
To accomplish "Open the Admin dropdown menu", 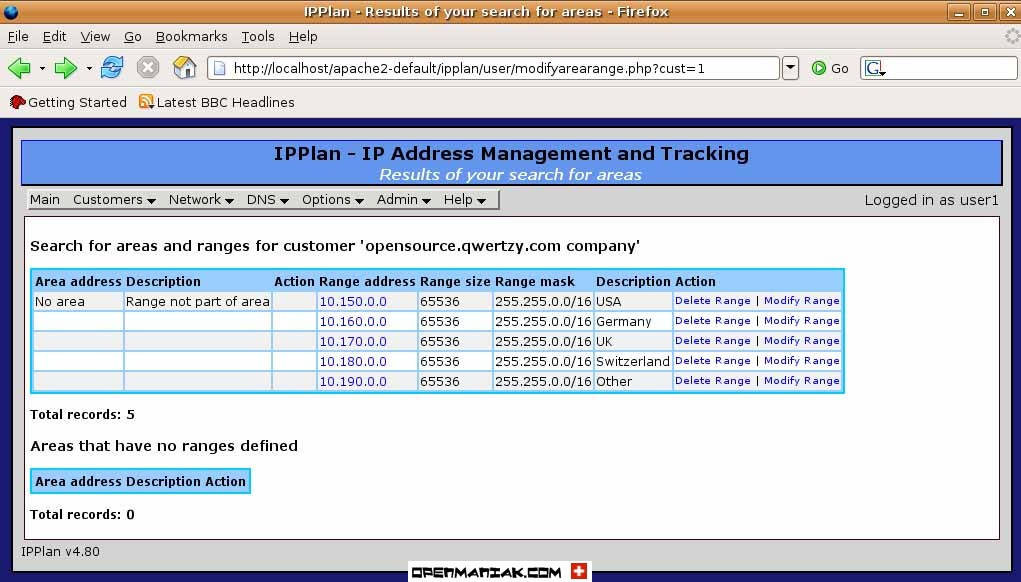I will [403, 200].
